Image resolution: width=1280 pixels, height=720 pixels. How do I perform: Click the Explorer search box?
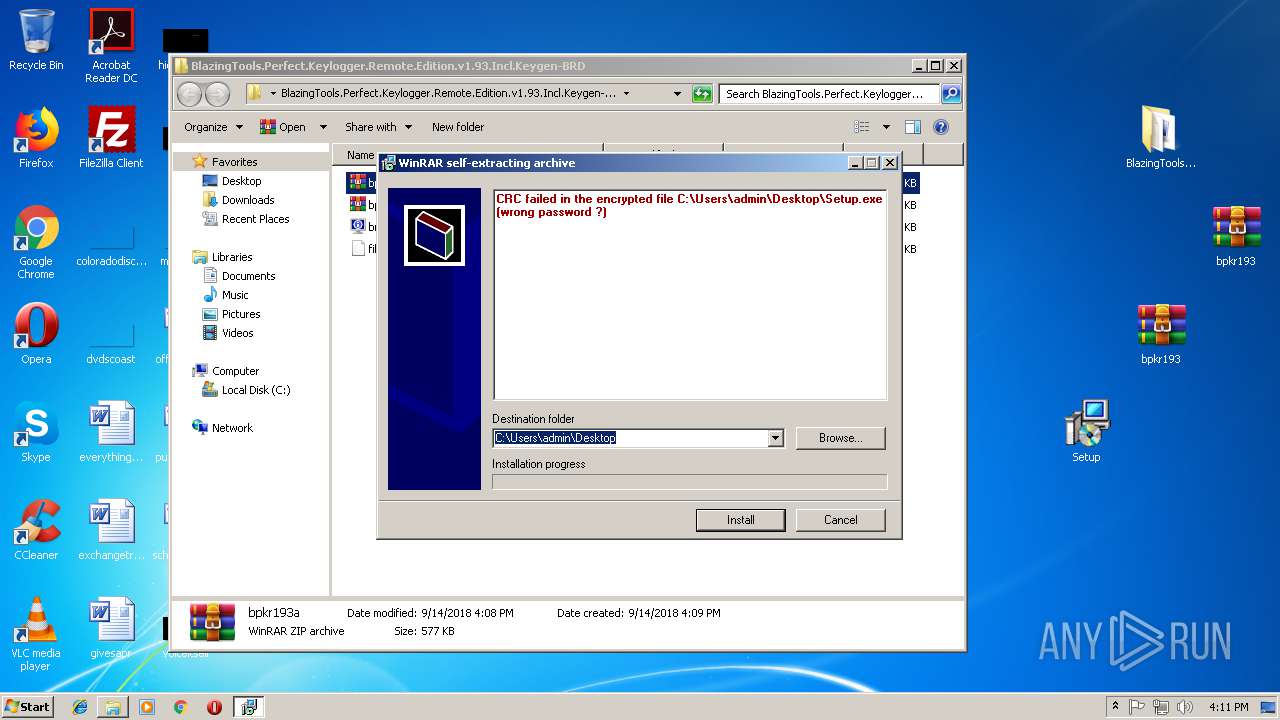click(x=830, y=93)
